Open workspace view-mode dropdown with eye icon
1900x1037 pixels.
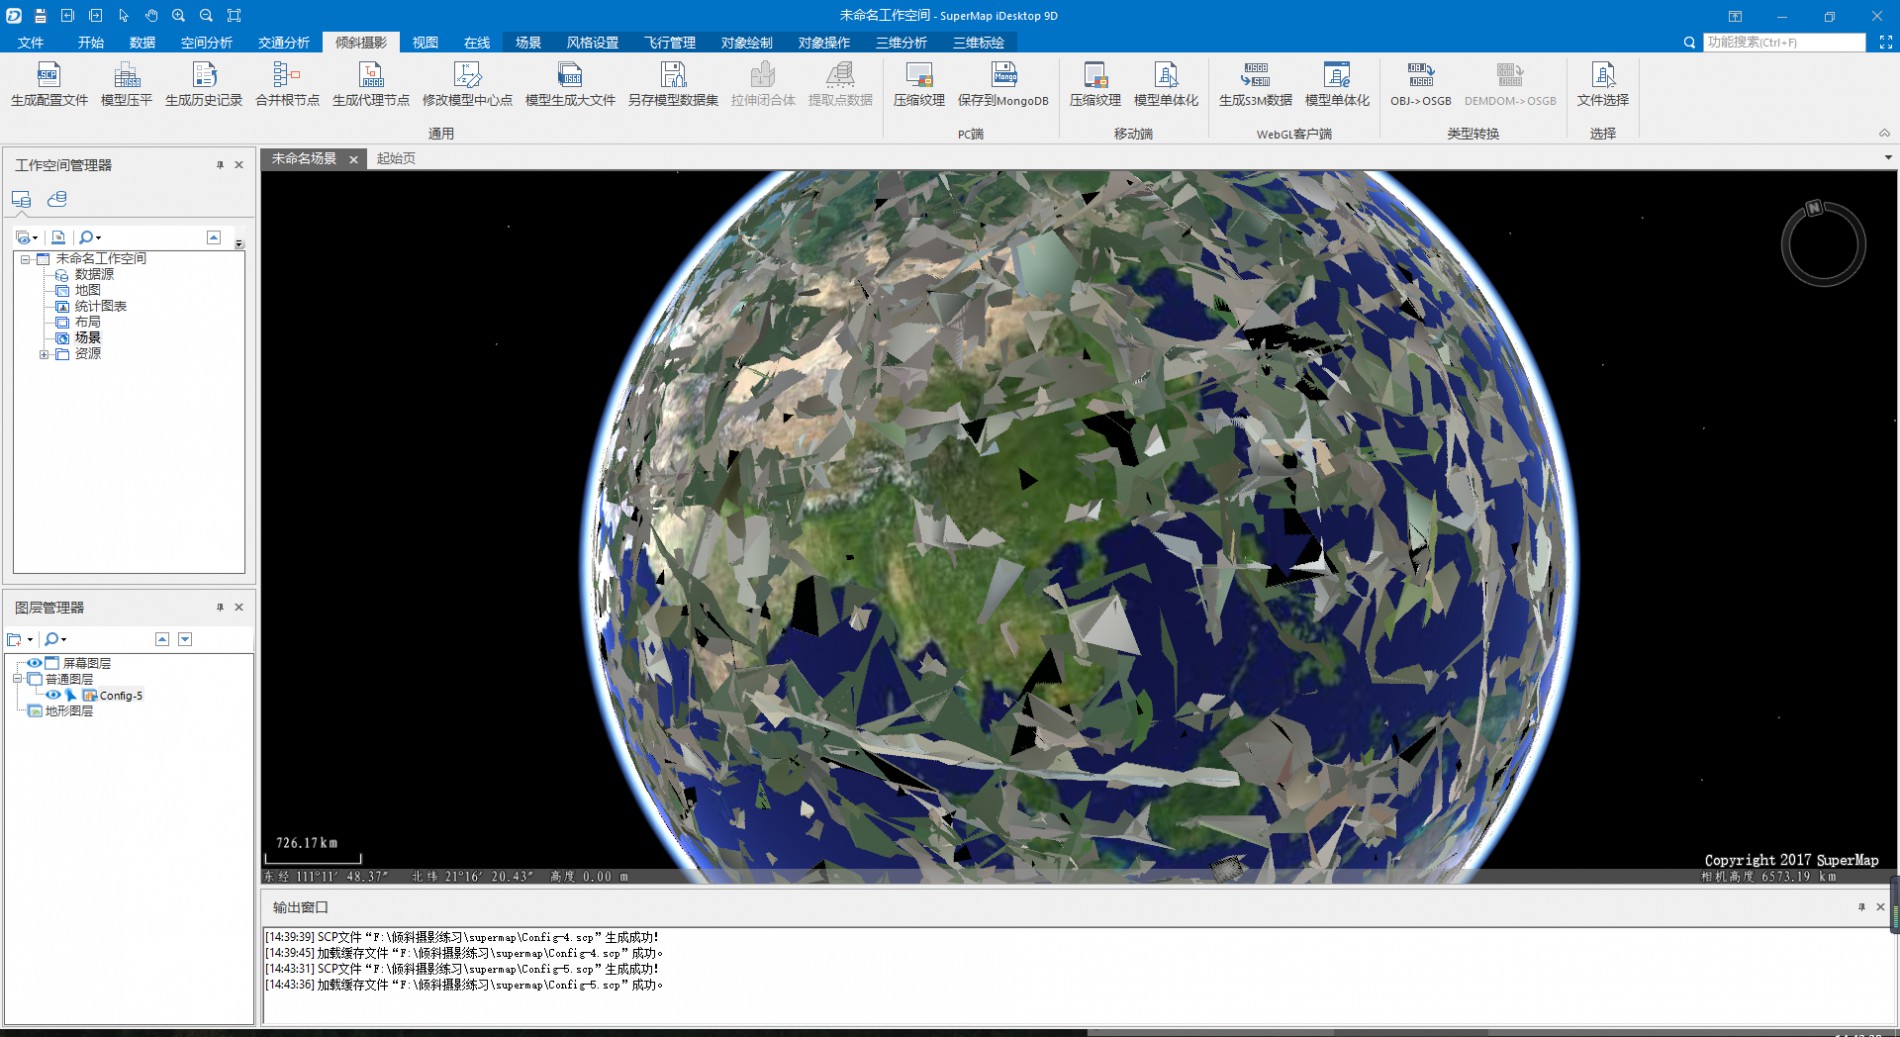(x=26, y=237)
